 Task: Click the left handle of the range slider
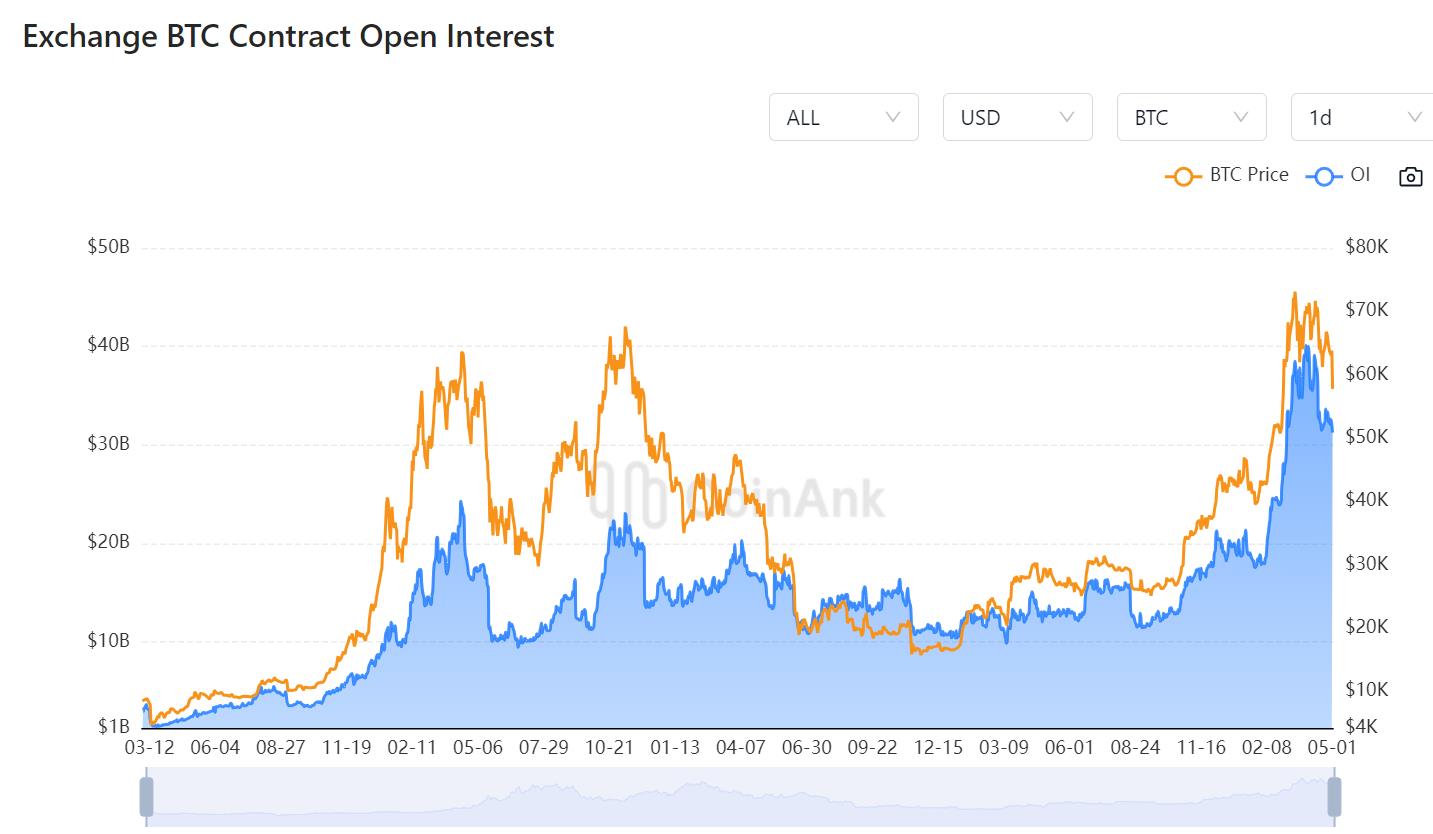146,797
